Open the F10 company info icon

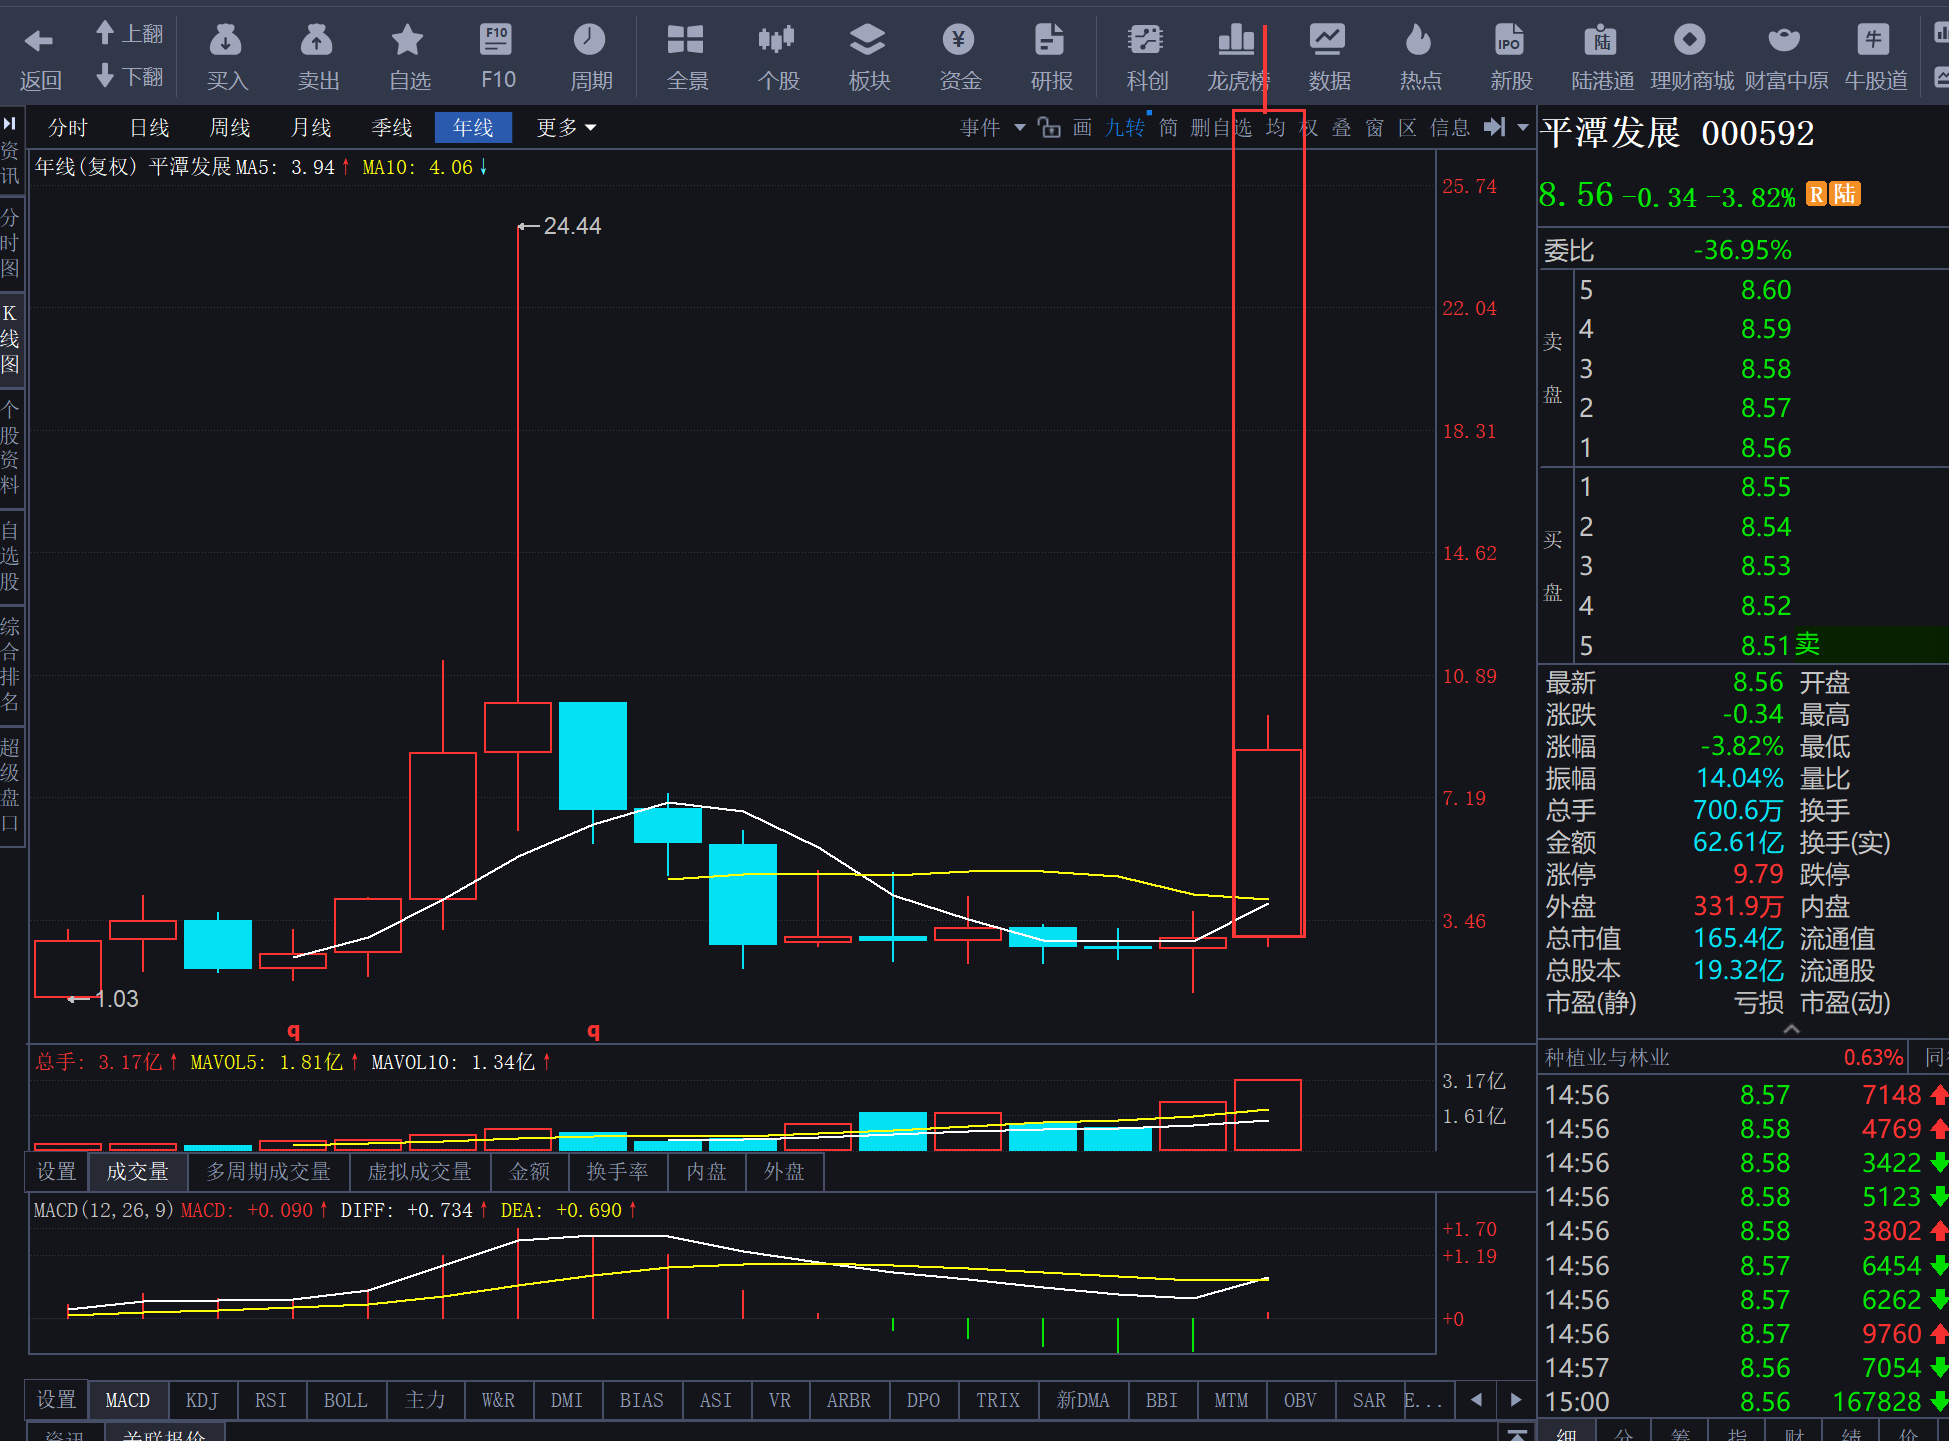pyautogui.click(x=497, y=40)
